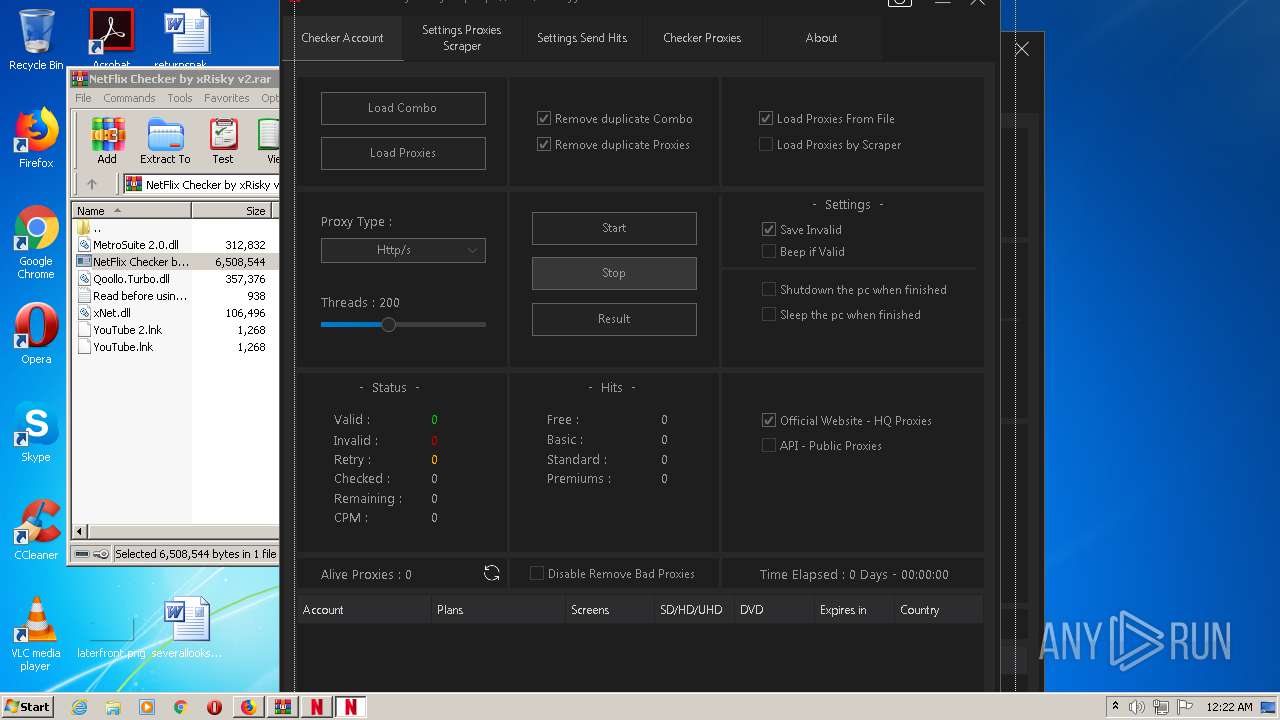Image resolution: width=1280 pixels, height=720 pixels.
Task: Open Windows Media Player from taskbar
Action: coord(147,707)
